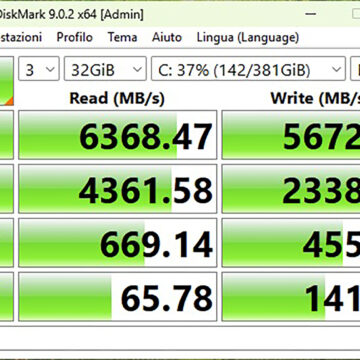This screenshot has height=360, width=360.
Task: Click the read result 669.14
Action: coord(117,243)
